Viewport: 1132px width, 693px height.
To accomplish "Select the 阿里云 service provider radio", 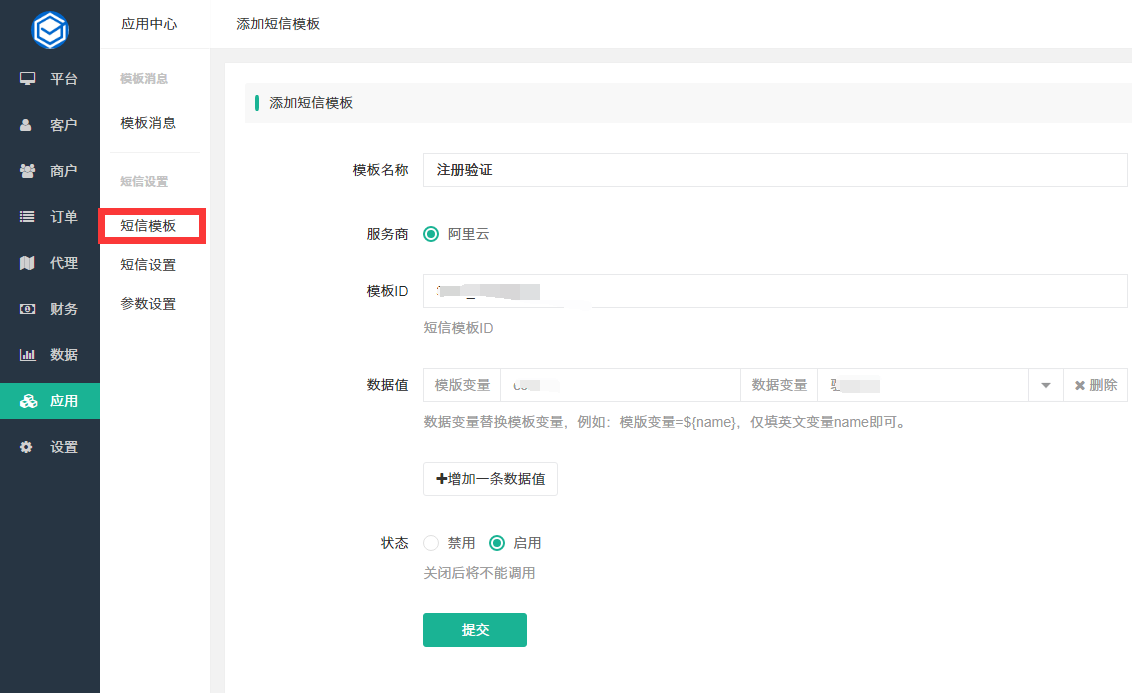I will coord(431,234).
